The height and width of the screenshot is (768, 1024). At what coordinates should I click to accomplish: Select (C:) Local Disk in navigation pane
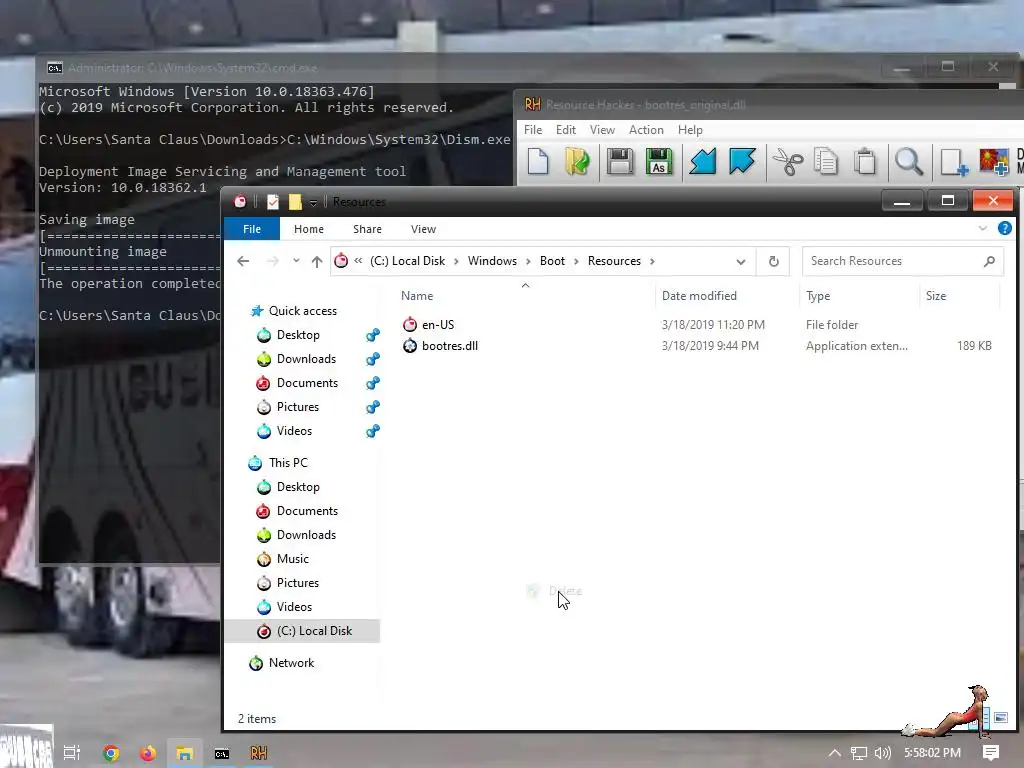point(302,631)
